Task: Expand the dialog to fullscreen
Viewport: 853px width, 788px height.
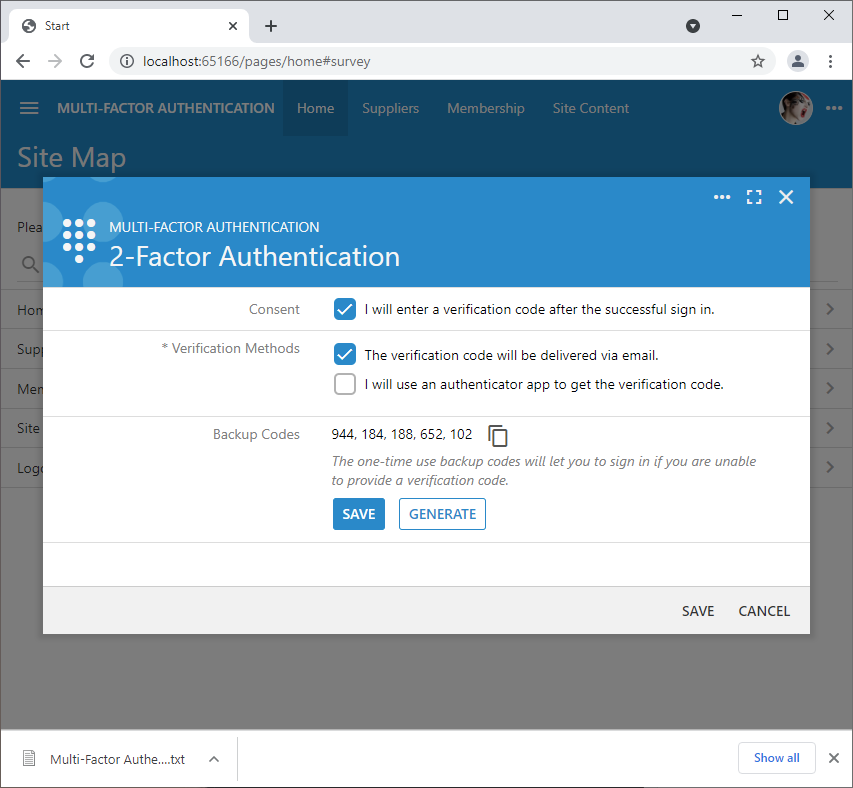Action: [754, 197]
